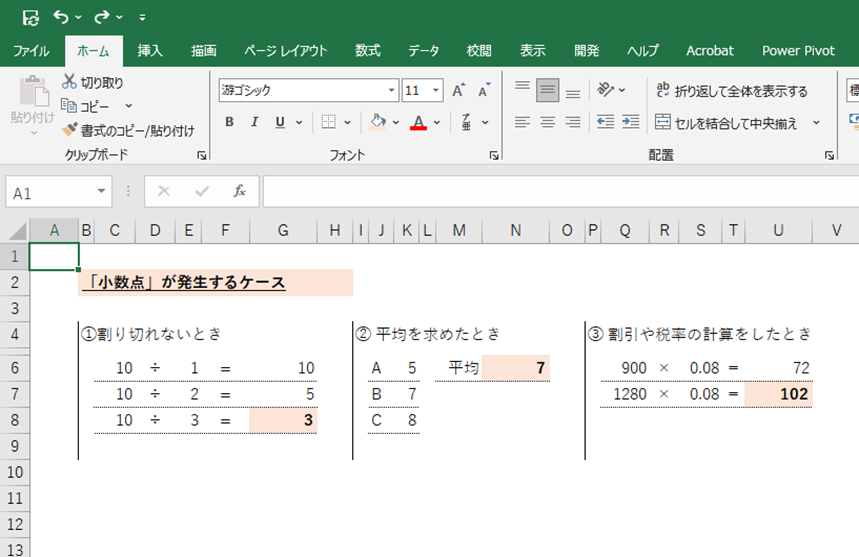Toggle Bold formatting
Viewport: 859px width, 557px height.
[x=229, y=122]
